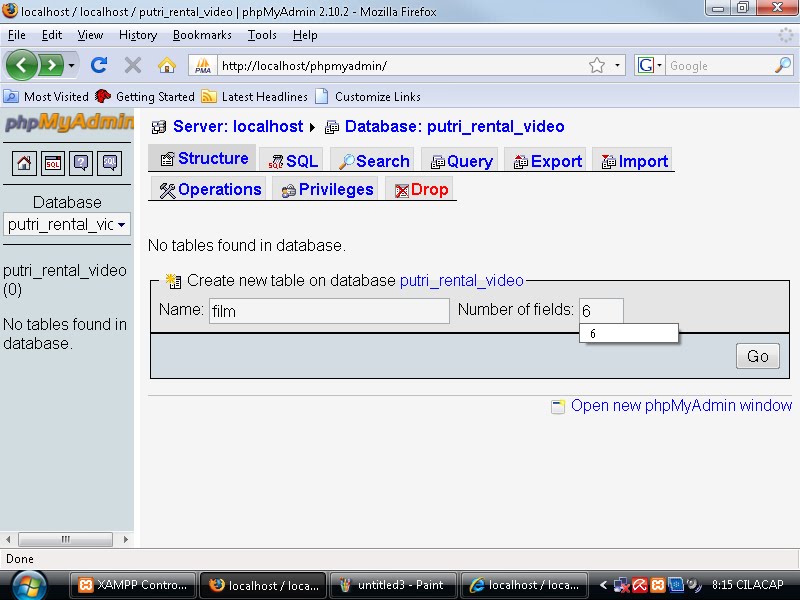
Task: Switch to the Export tab
Action: pyautogui.click(x=547, y=161)
